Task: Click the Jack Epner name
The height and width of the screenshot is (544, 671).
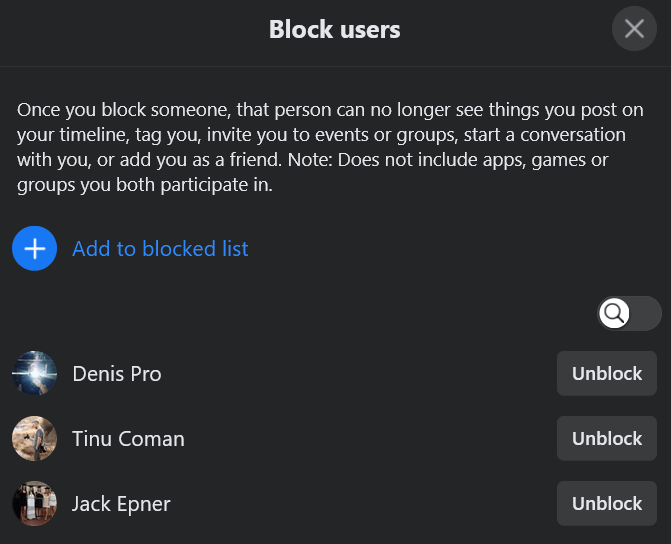Action: pos(121,504)
